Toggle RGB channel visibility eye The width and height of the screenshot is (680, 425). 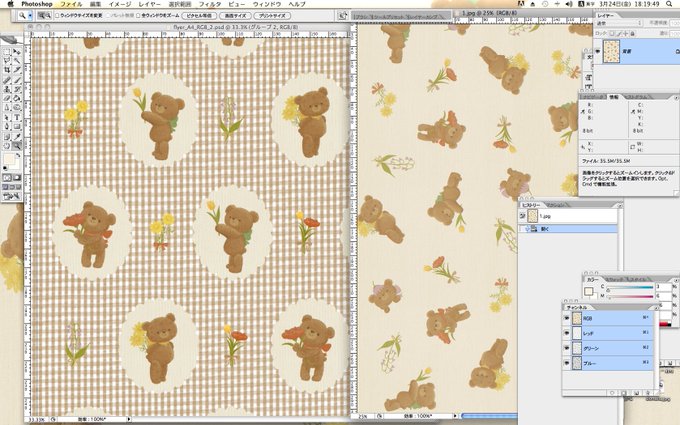coord(567,318)
